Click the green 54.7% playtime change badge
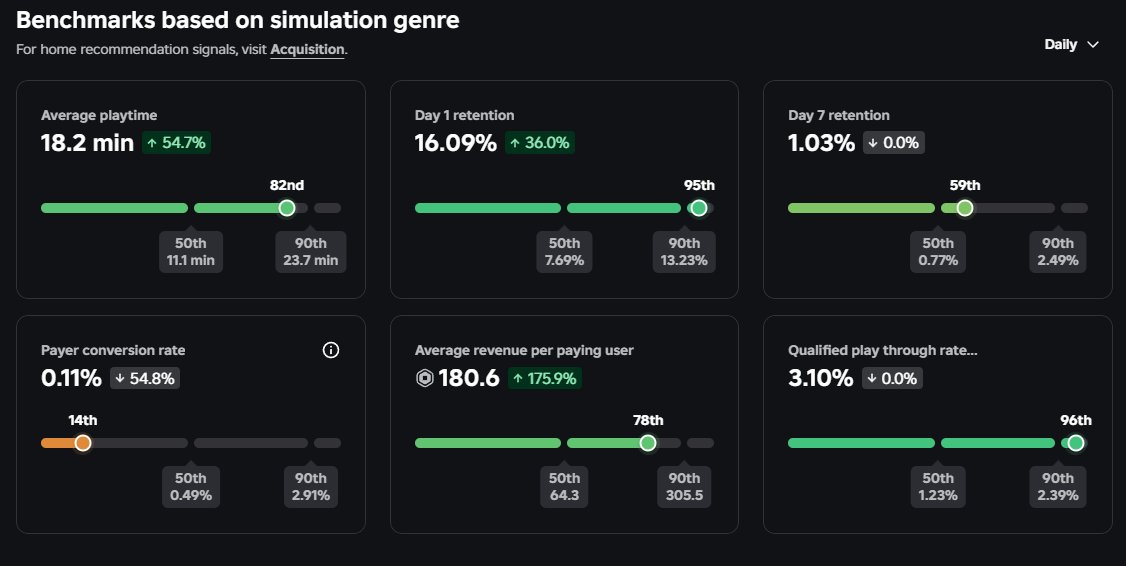Screen dimensions: 1126x566 point(176,143)
